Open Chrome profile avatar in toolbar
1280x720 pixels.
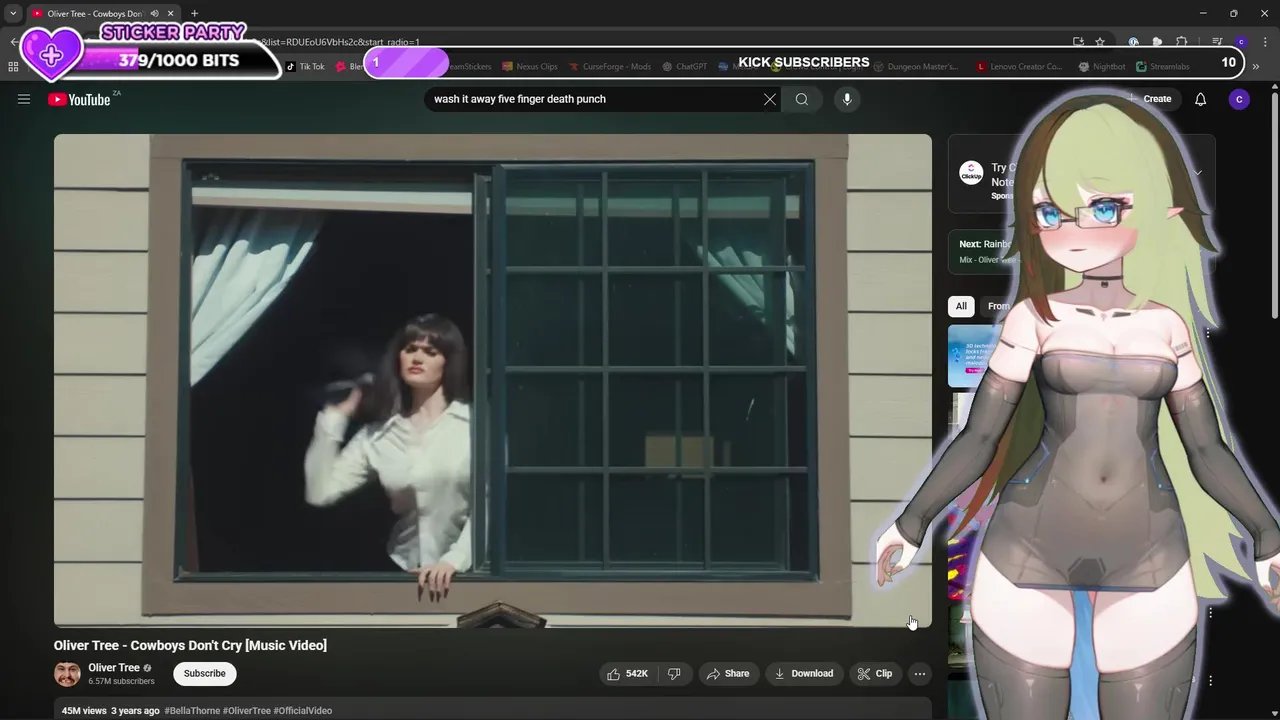click(x=1241, y=42)
